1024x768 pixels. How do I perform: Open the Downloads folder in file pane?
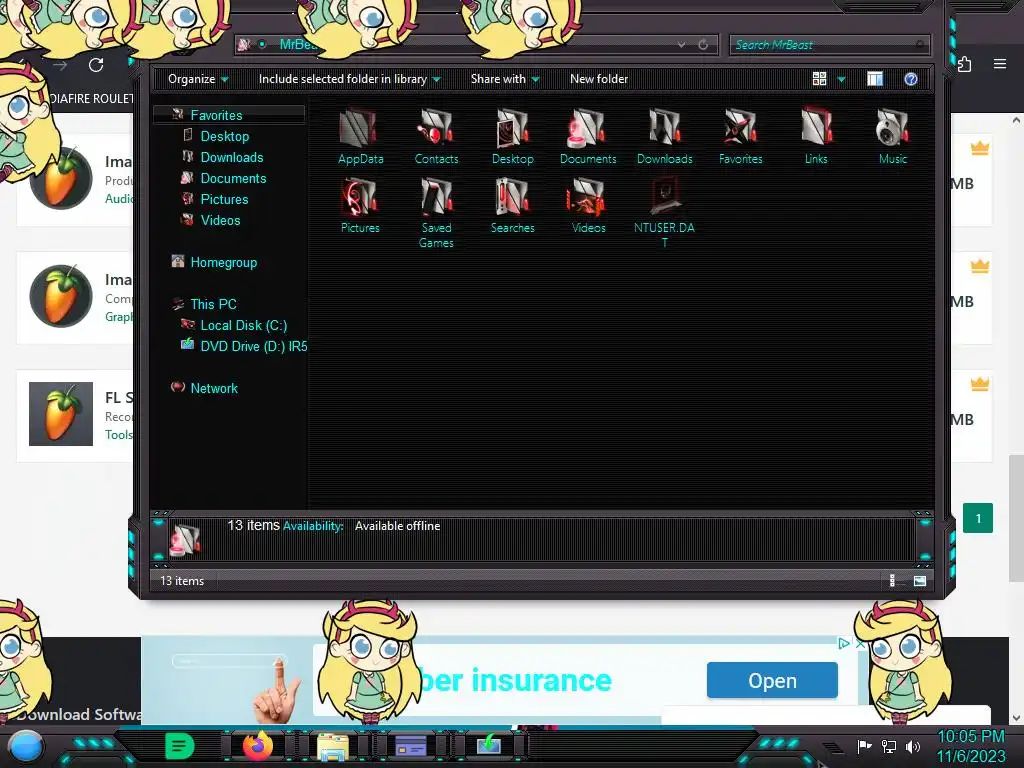pyautogui.click(x=664, y=136)
